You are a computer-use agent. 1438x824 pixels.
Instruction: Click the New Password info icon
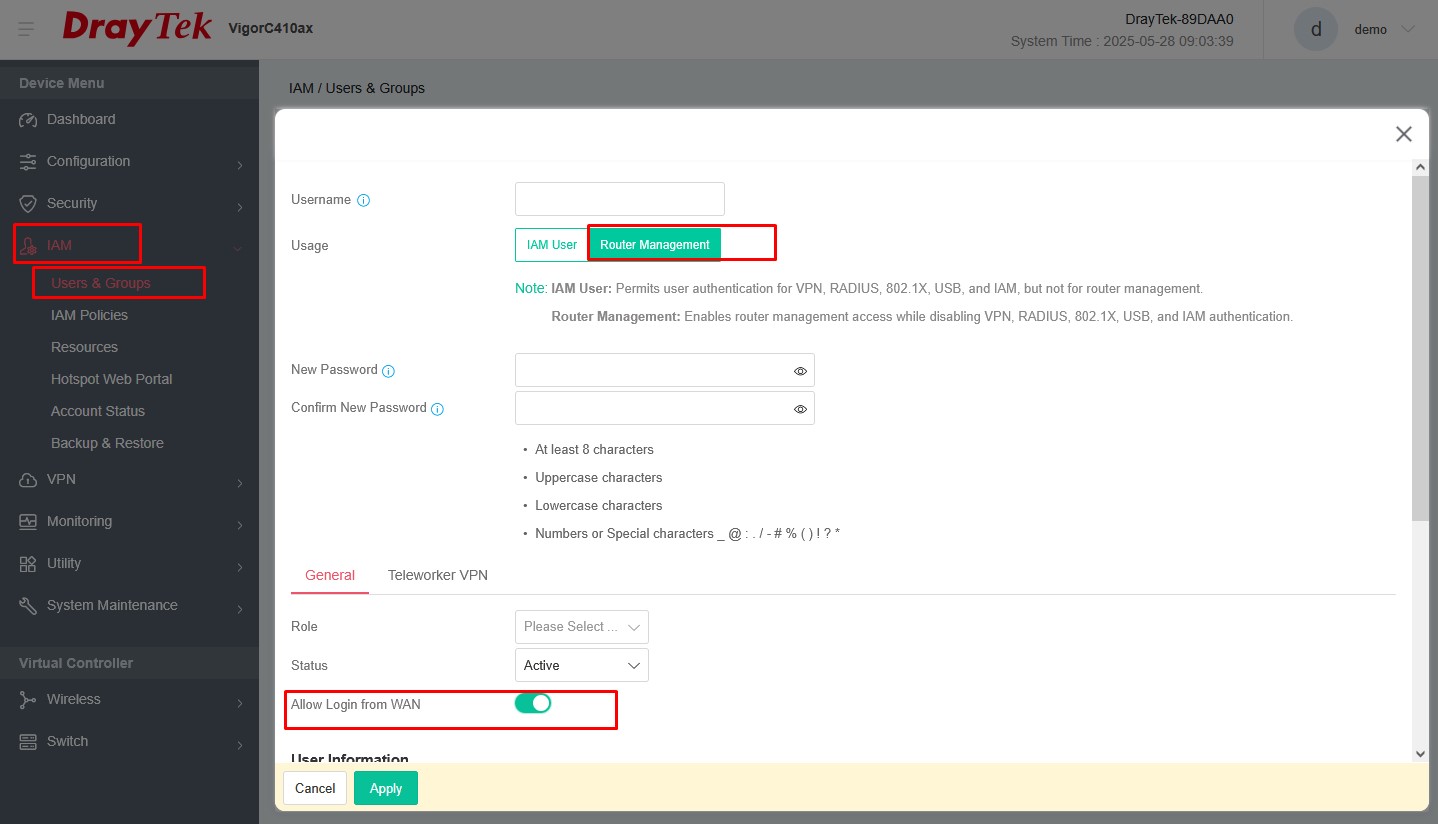[389, 371]
